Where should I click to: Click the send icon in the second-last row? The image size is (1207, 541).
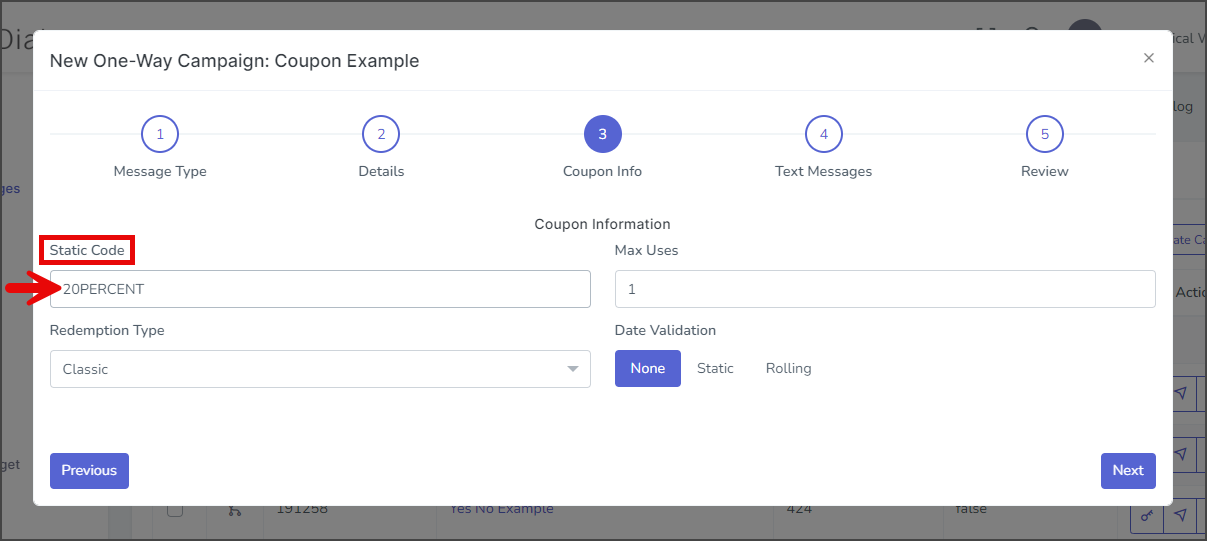(1181, 455)
